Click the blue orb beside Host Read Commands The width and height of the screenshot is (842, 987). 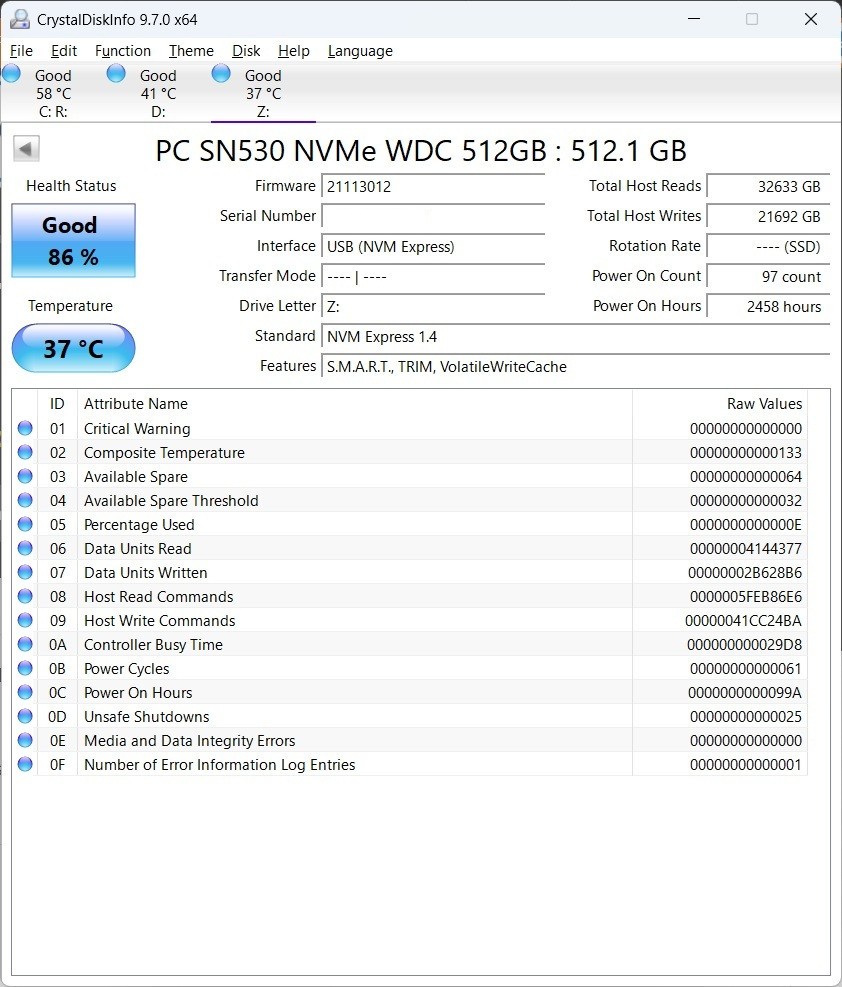click(25, 596)
